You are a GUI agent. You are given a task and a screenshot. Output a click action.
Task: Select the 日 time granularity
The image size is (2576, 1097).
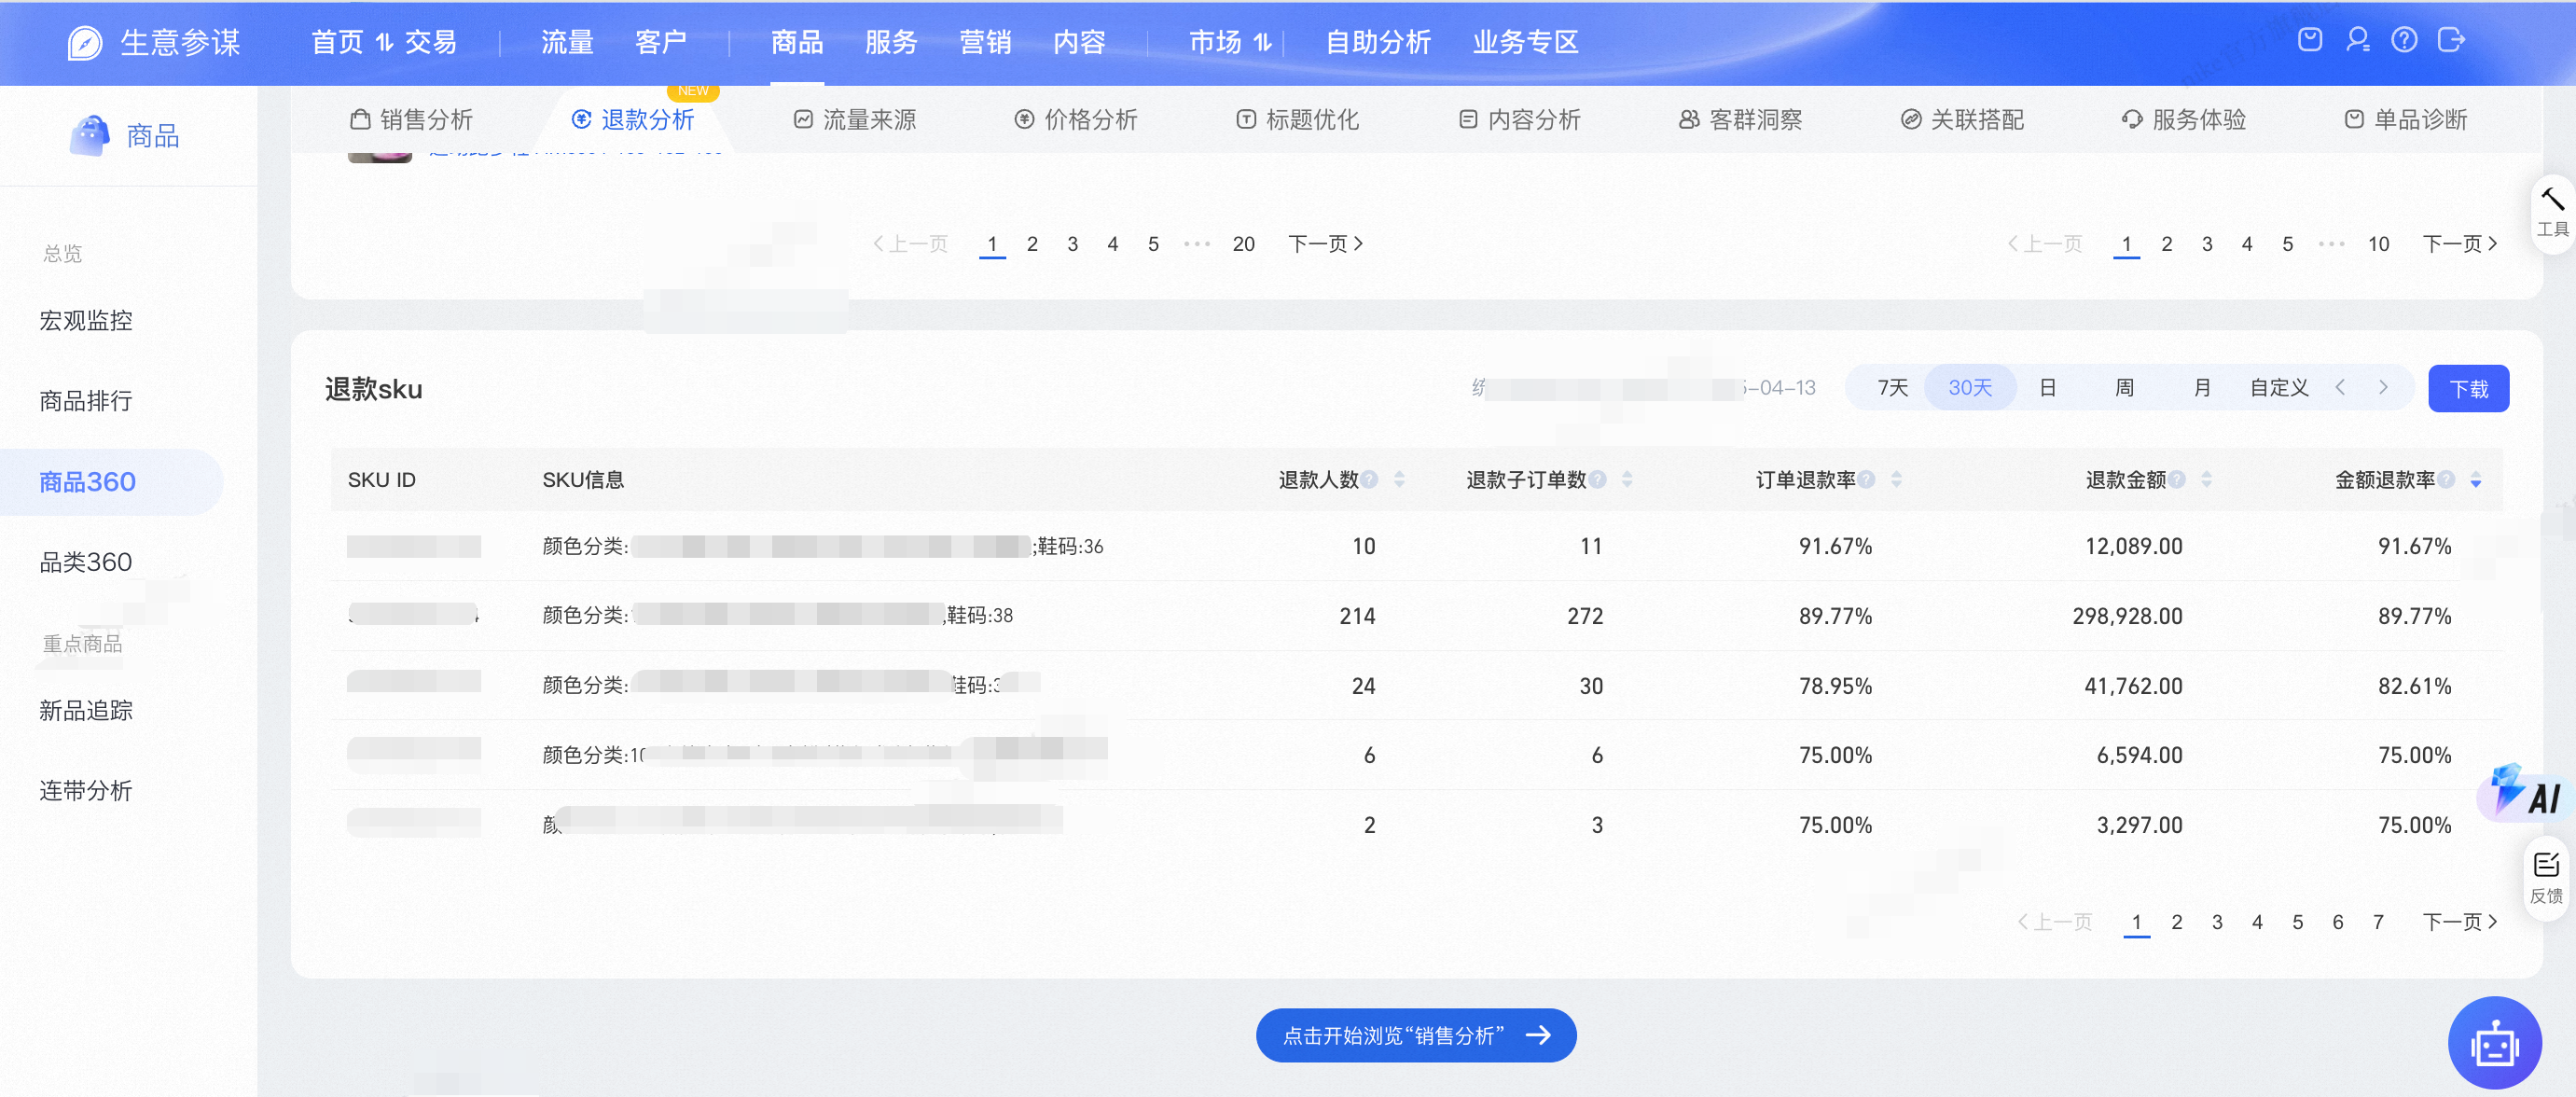(2047, 388)
